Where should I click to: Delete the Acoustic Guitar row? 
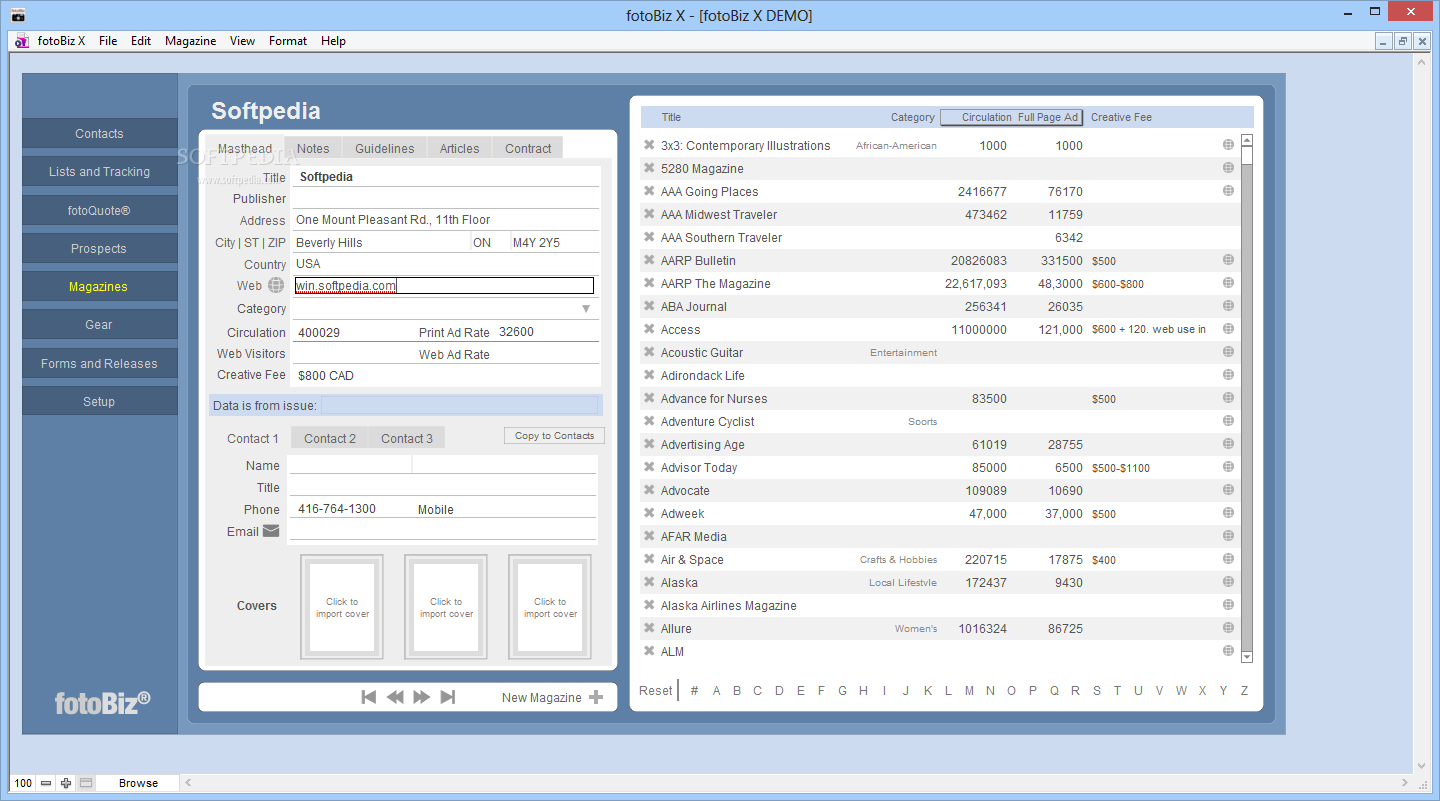(x=649, y=352)
